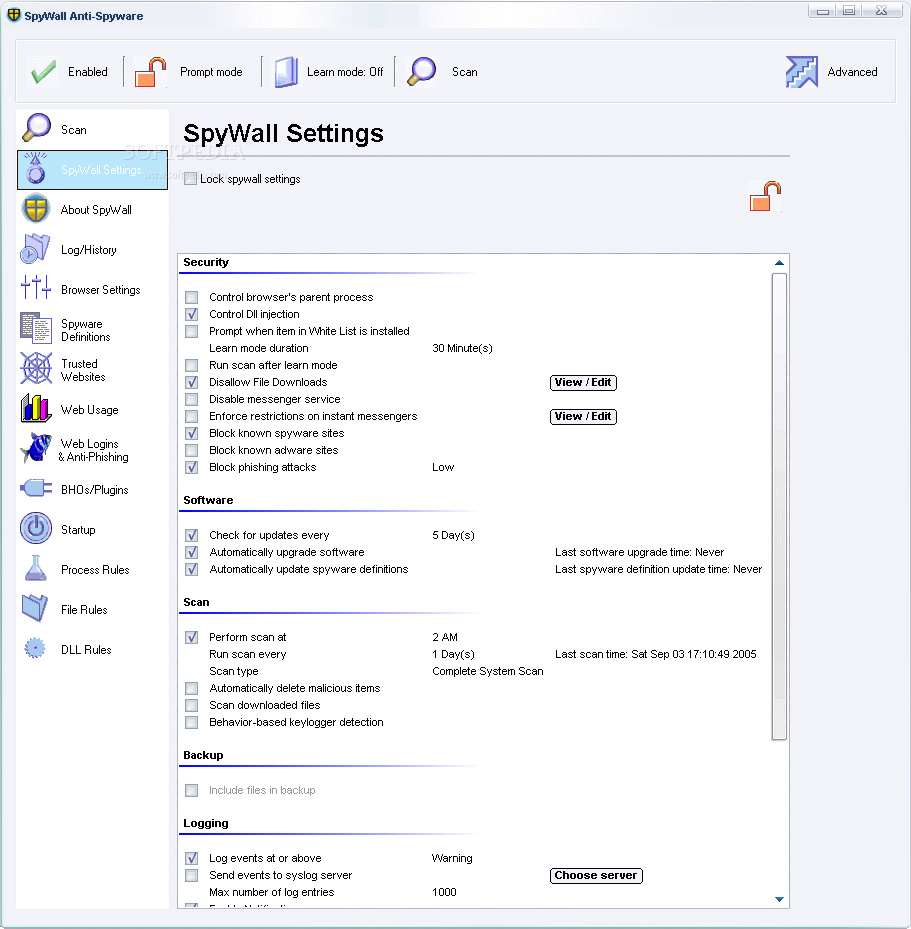The height and width of the screenshot is (929, 911).
Task: Select DLL Rules label in sidebar
Action: click(x=86, y=650)
